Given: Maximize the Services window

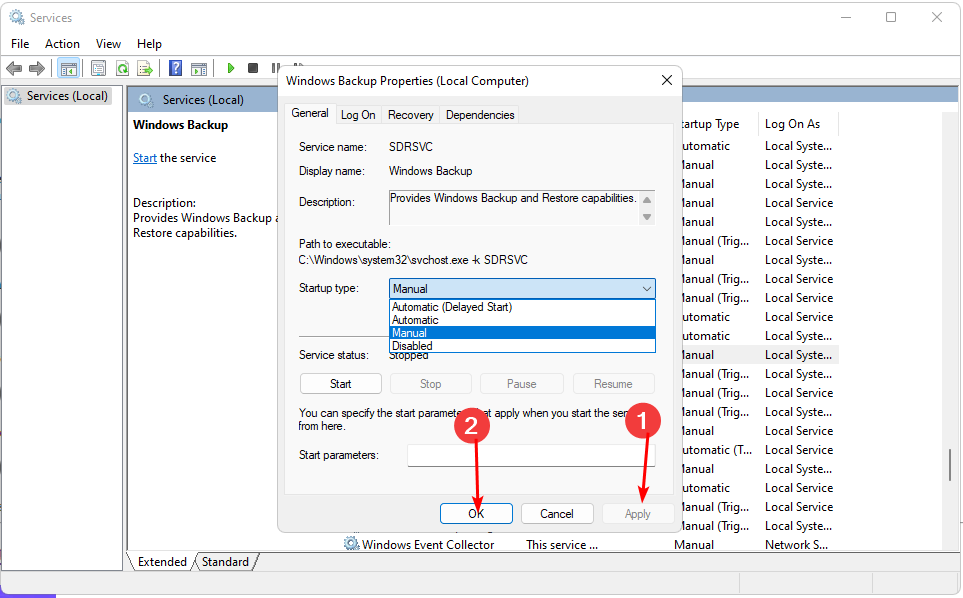Looking at the screenshot, I should pos(891,17).
